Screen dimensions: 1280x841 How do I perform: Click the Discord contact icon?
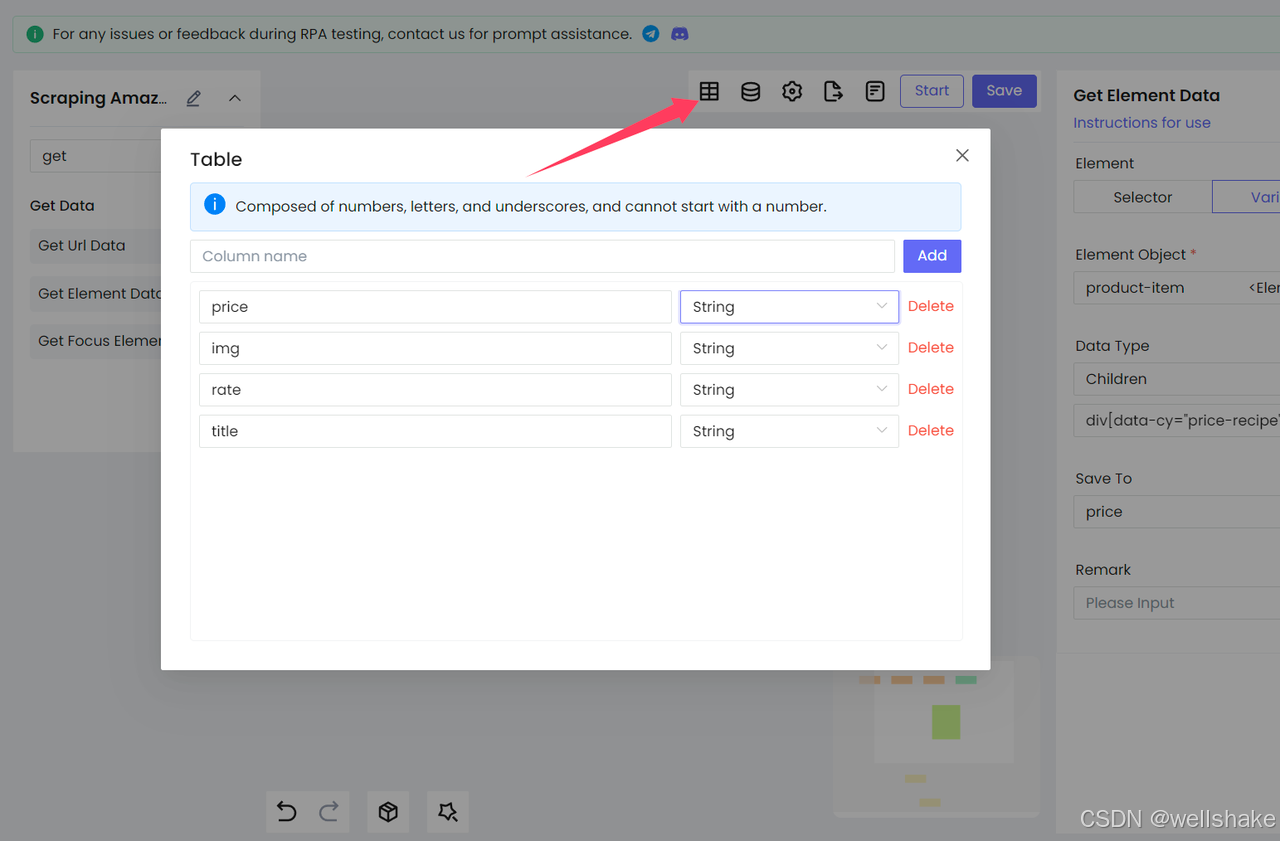(680, 34)
